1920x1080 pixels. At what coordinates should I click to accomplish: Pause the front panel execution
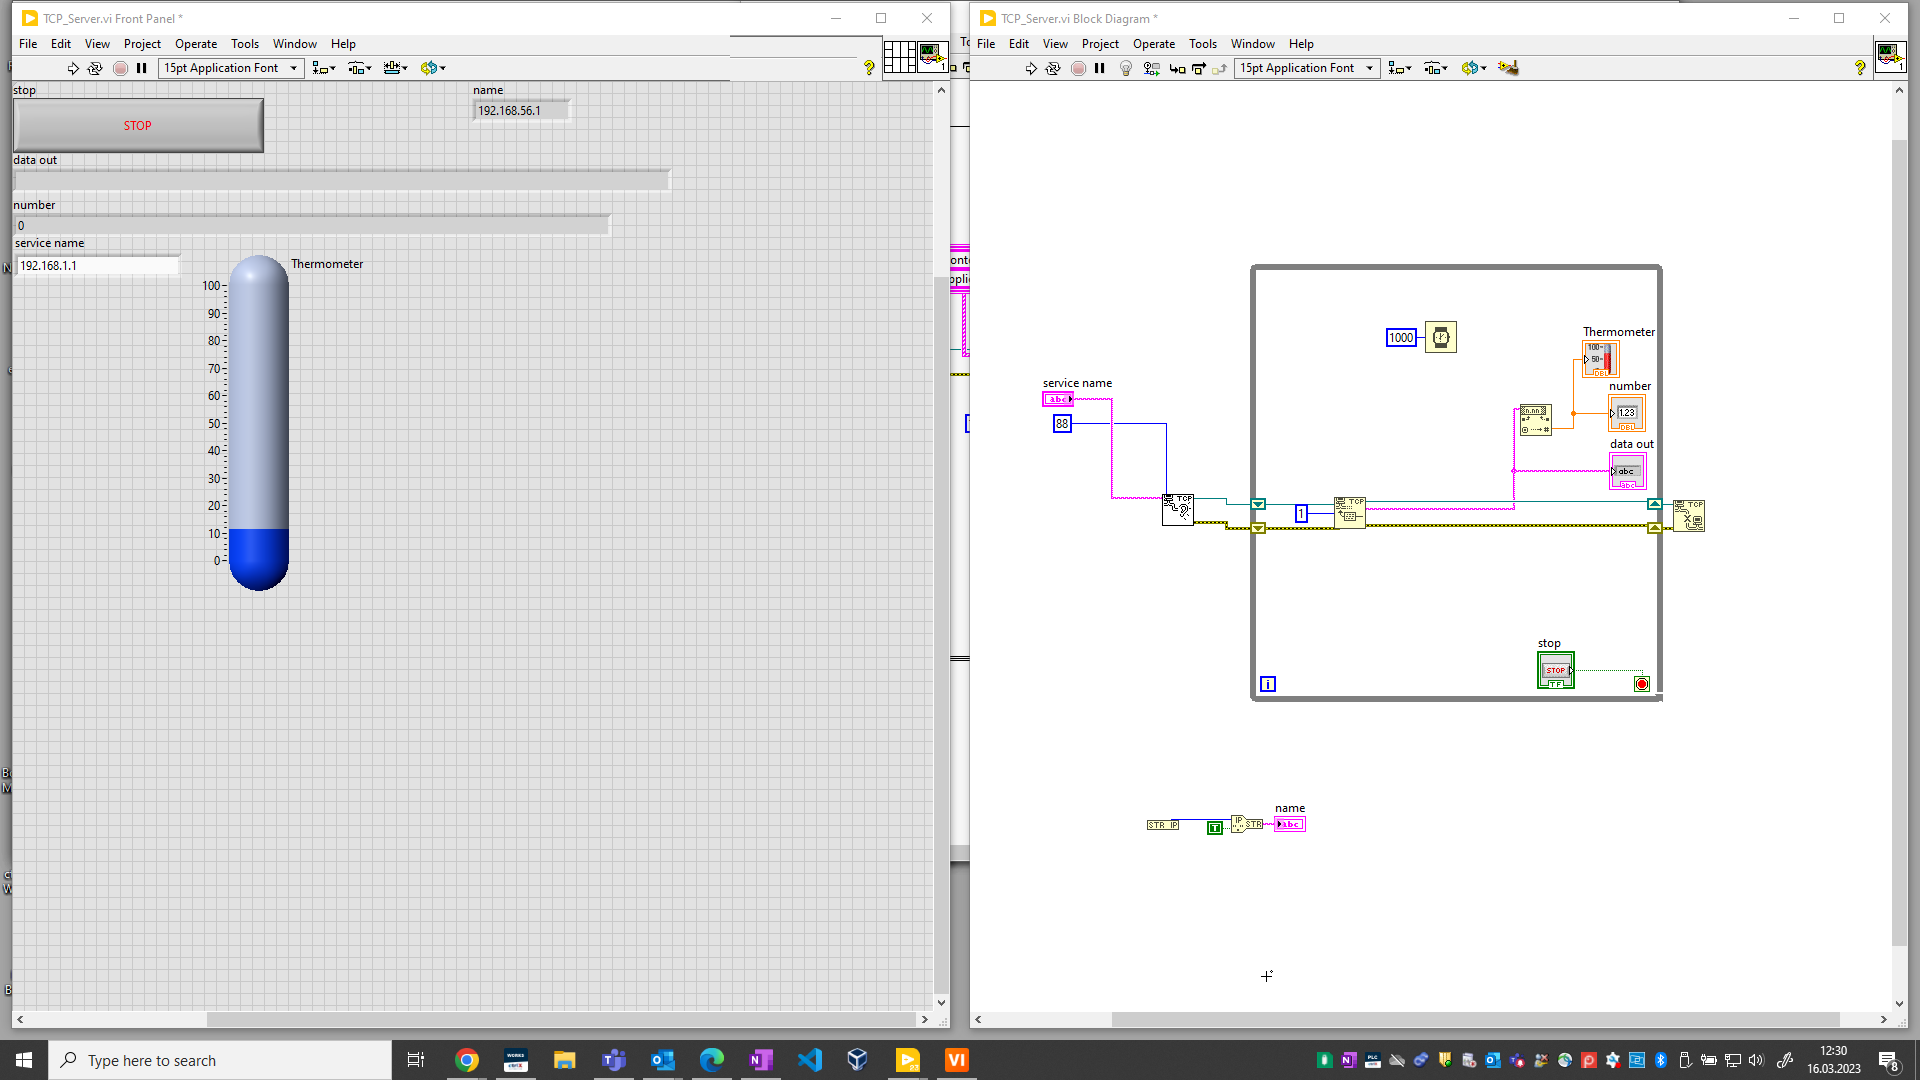click(142, 68)
